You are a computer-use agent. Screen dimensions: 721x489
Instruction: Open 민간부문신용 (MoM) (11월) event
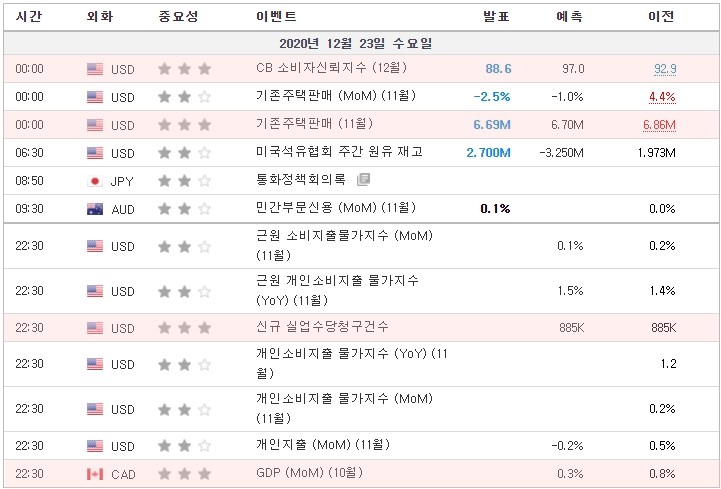[x=336, y=208]
